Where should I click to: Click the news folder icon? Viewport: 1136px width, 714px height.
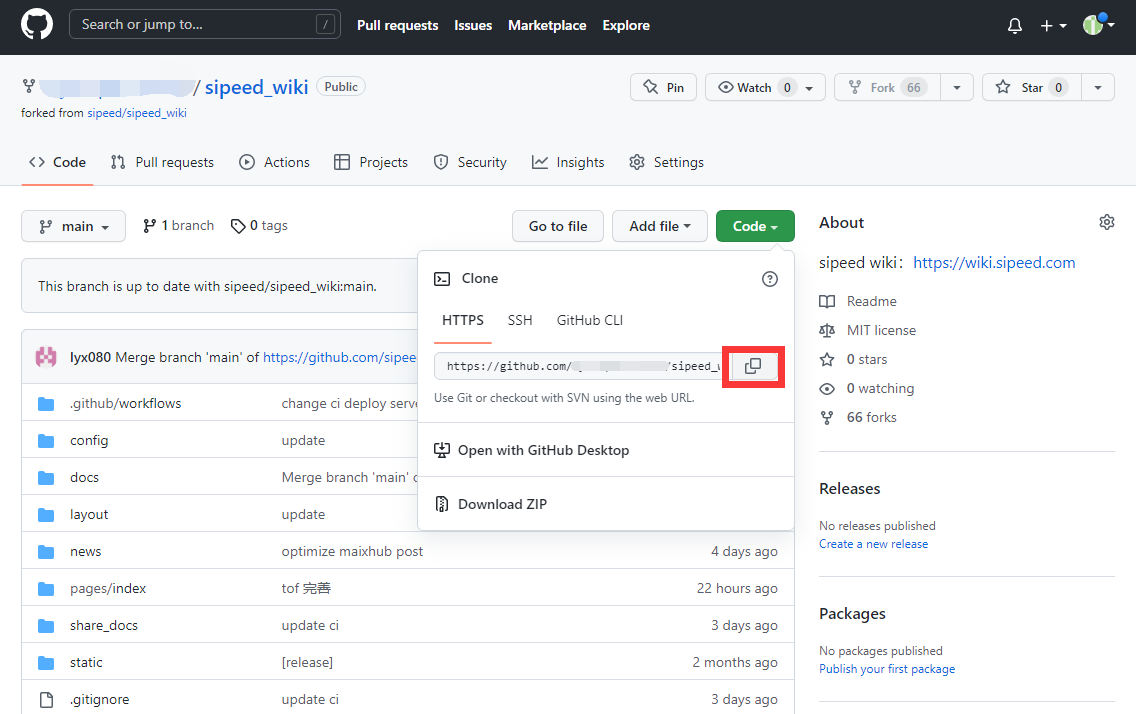point(46,552)
